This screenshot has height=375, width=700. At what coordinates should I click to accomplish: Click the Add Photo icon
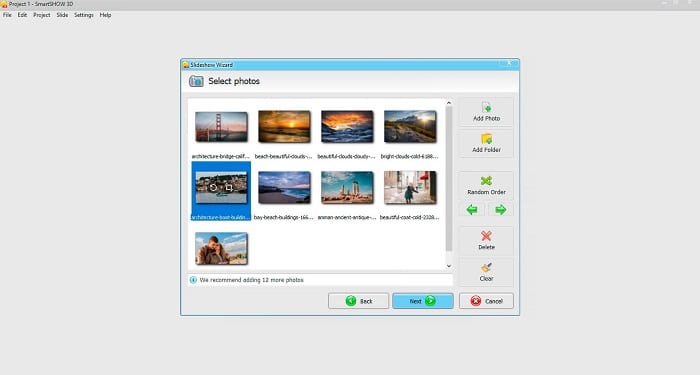coord(486,107)
